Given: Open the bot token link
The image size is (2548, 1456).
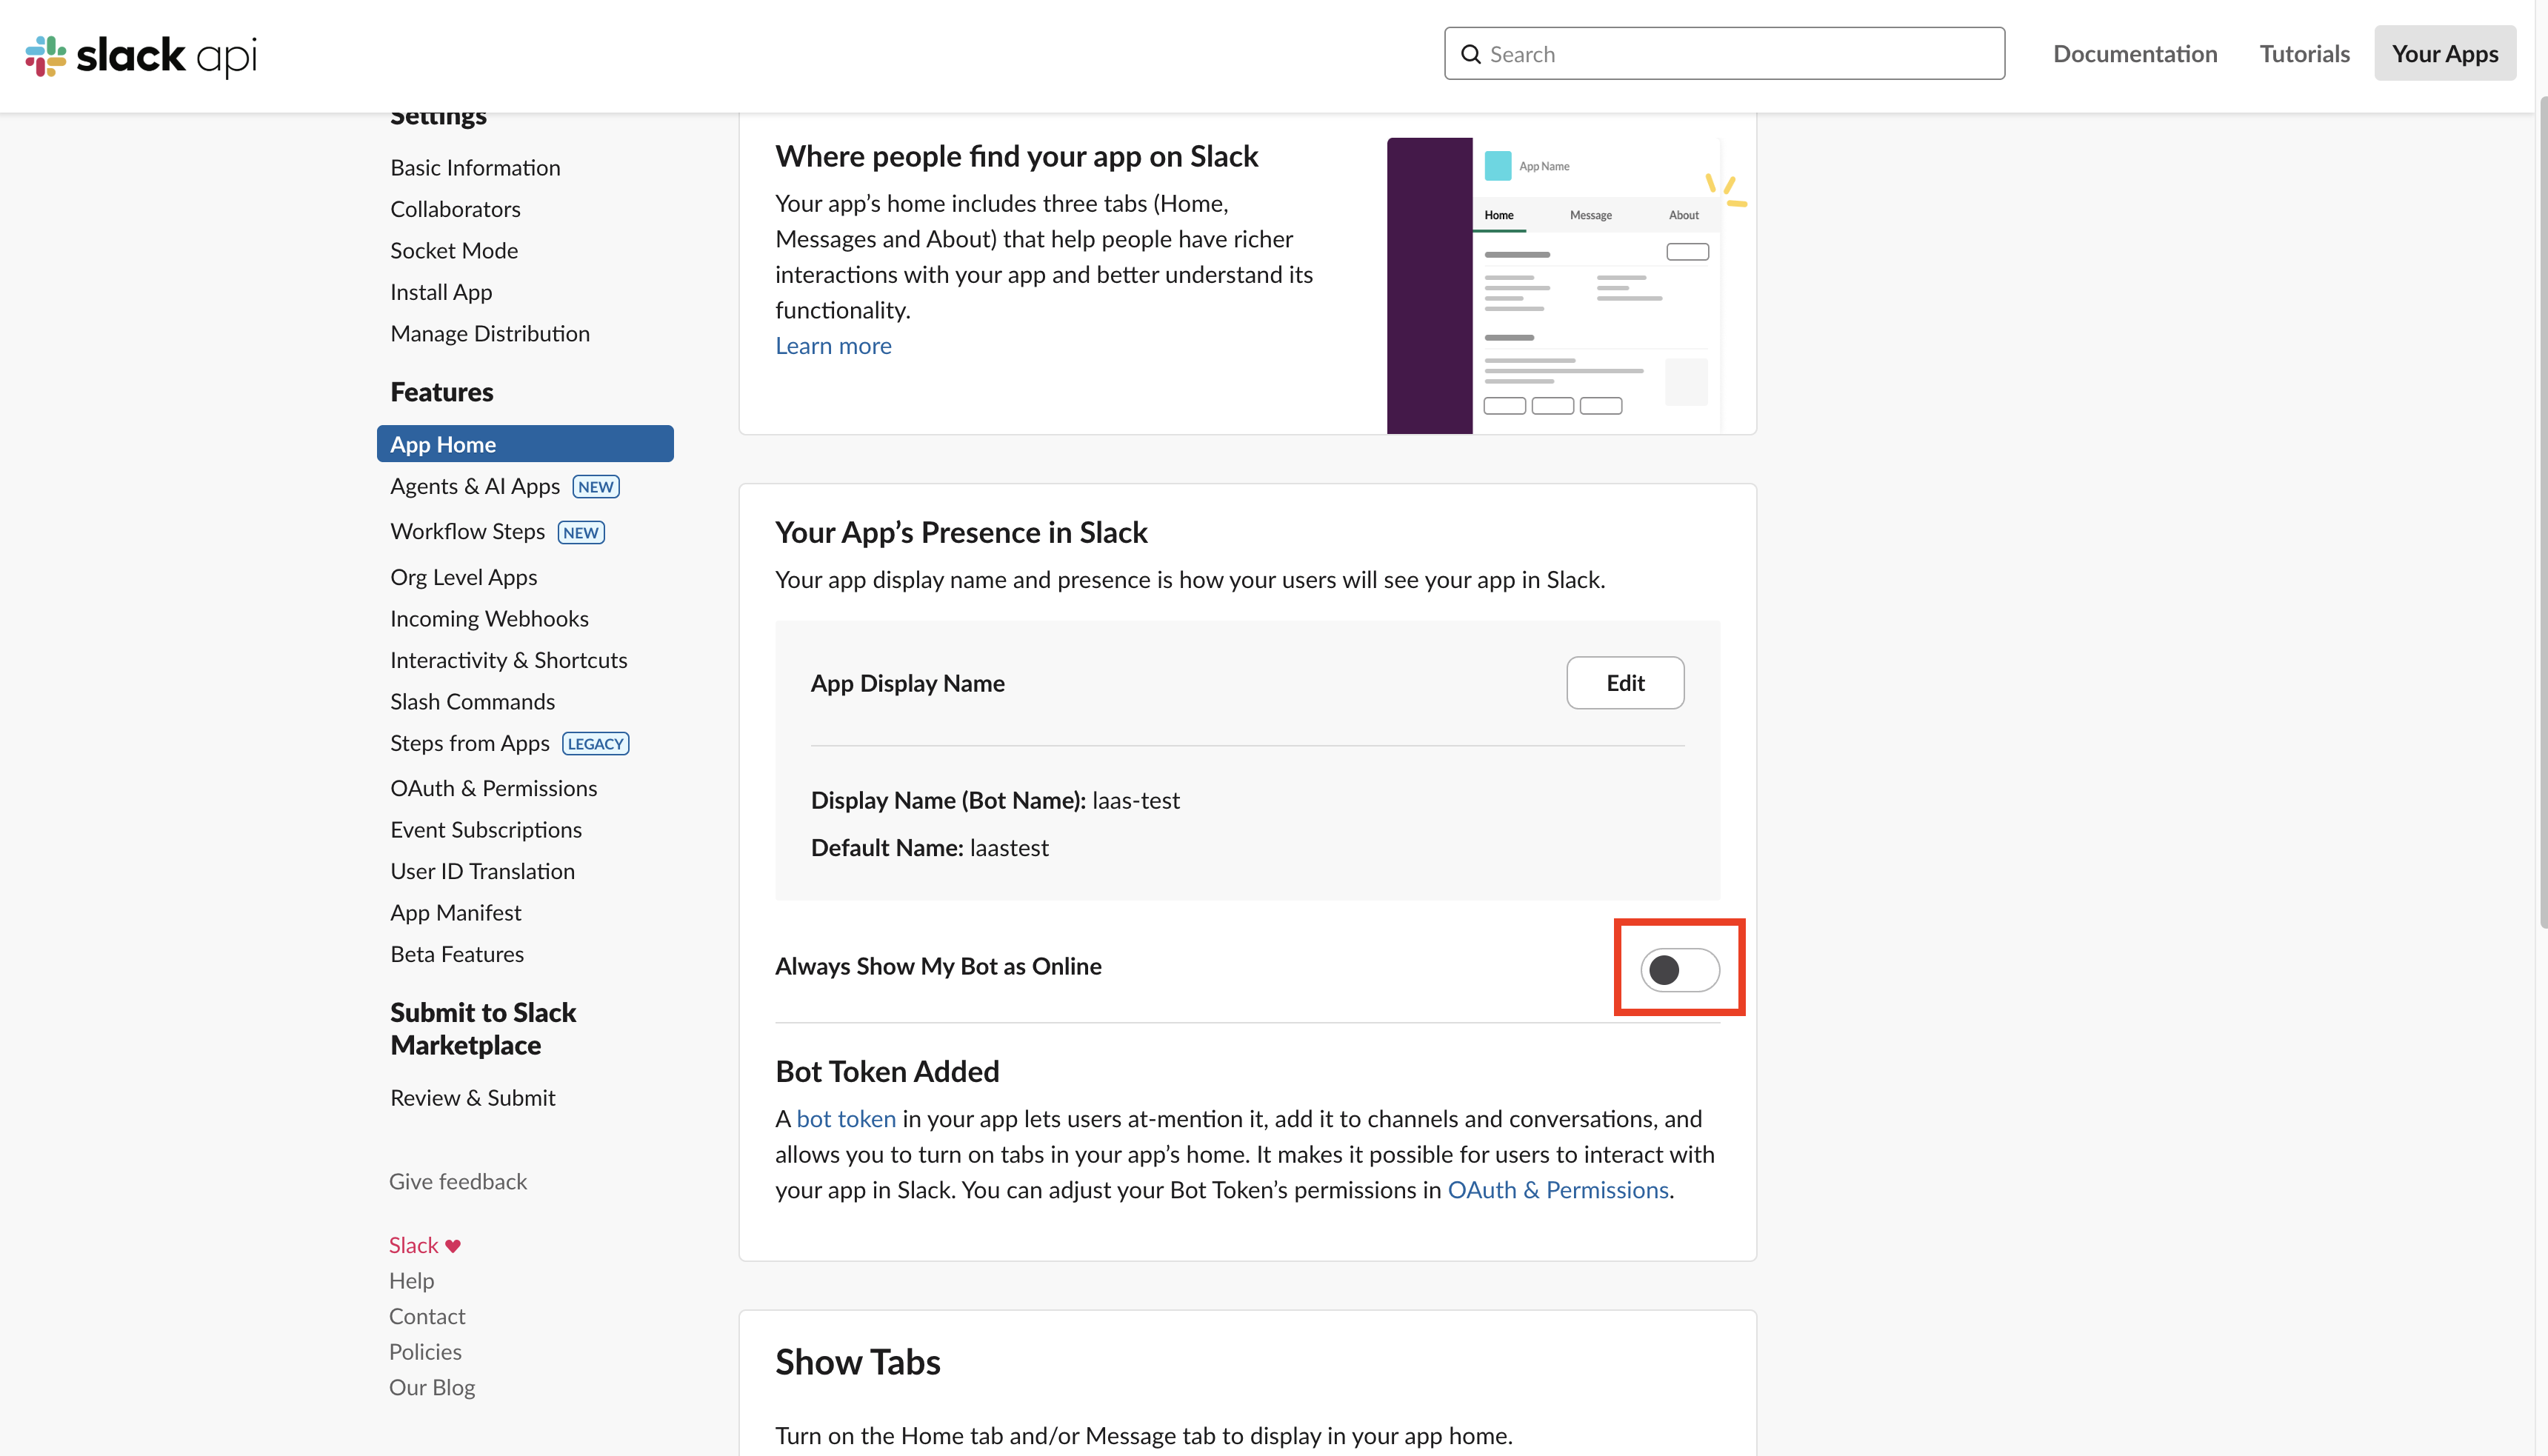Looking at the screenshot, I should point(846,1119).
